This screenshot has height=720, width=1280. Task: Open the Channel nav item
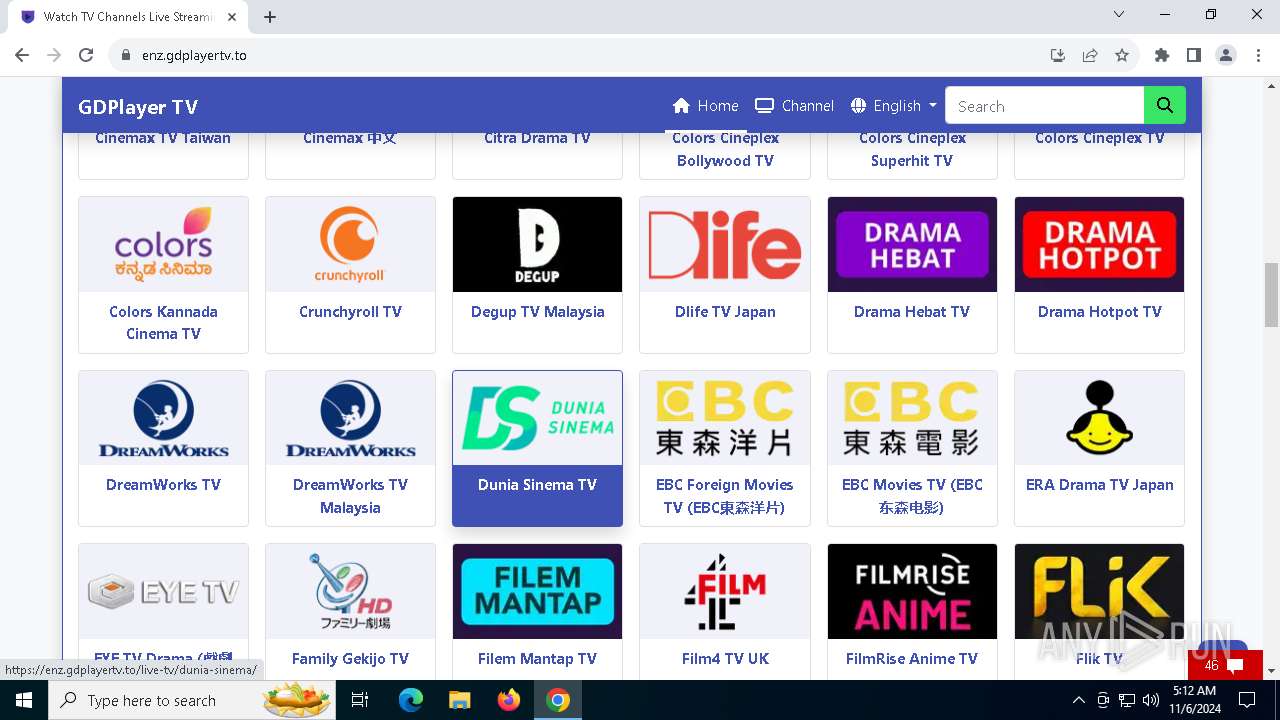point(794,106)
